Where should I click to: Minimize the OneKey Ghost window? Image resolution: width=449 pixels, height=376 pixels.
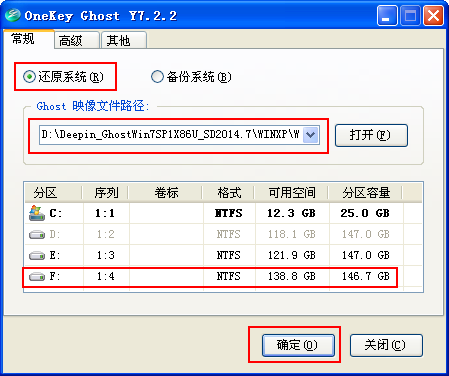coord(387,16)
